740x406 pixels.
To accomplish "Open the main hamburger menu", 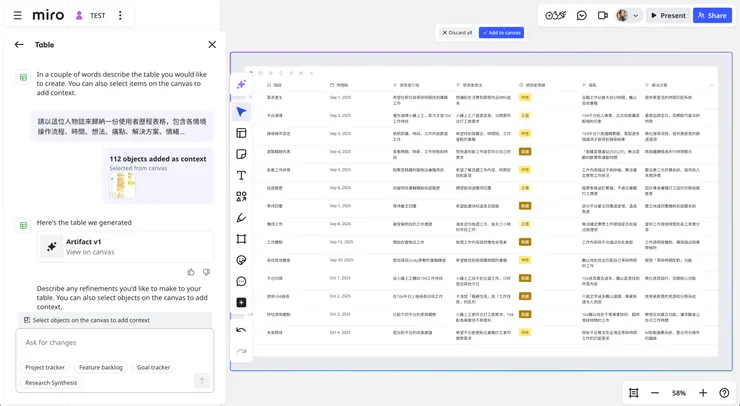I will tap(17, 16).
